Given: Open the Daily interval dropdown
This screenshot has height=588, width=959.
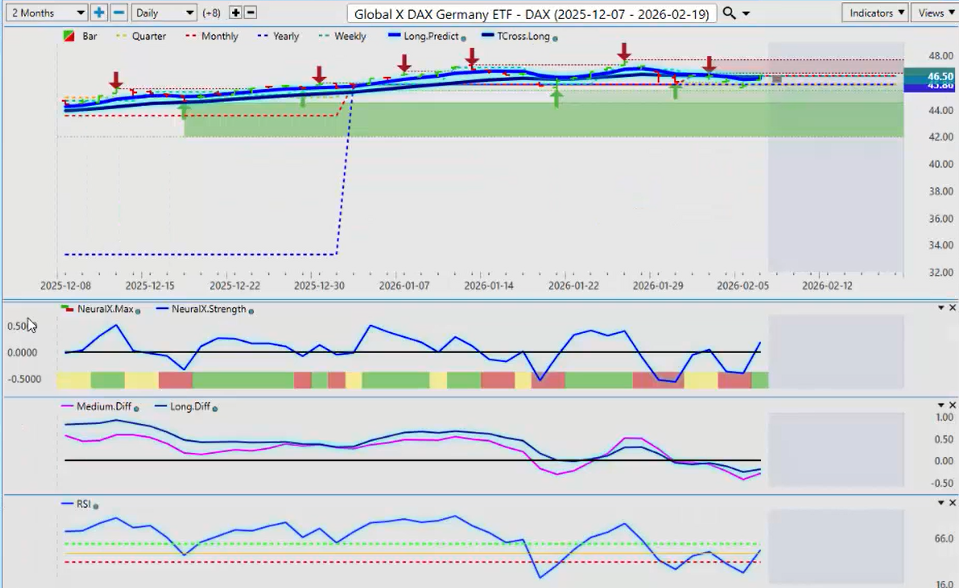Looking at the screenshot, I should tap(164, 13).
